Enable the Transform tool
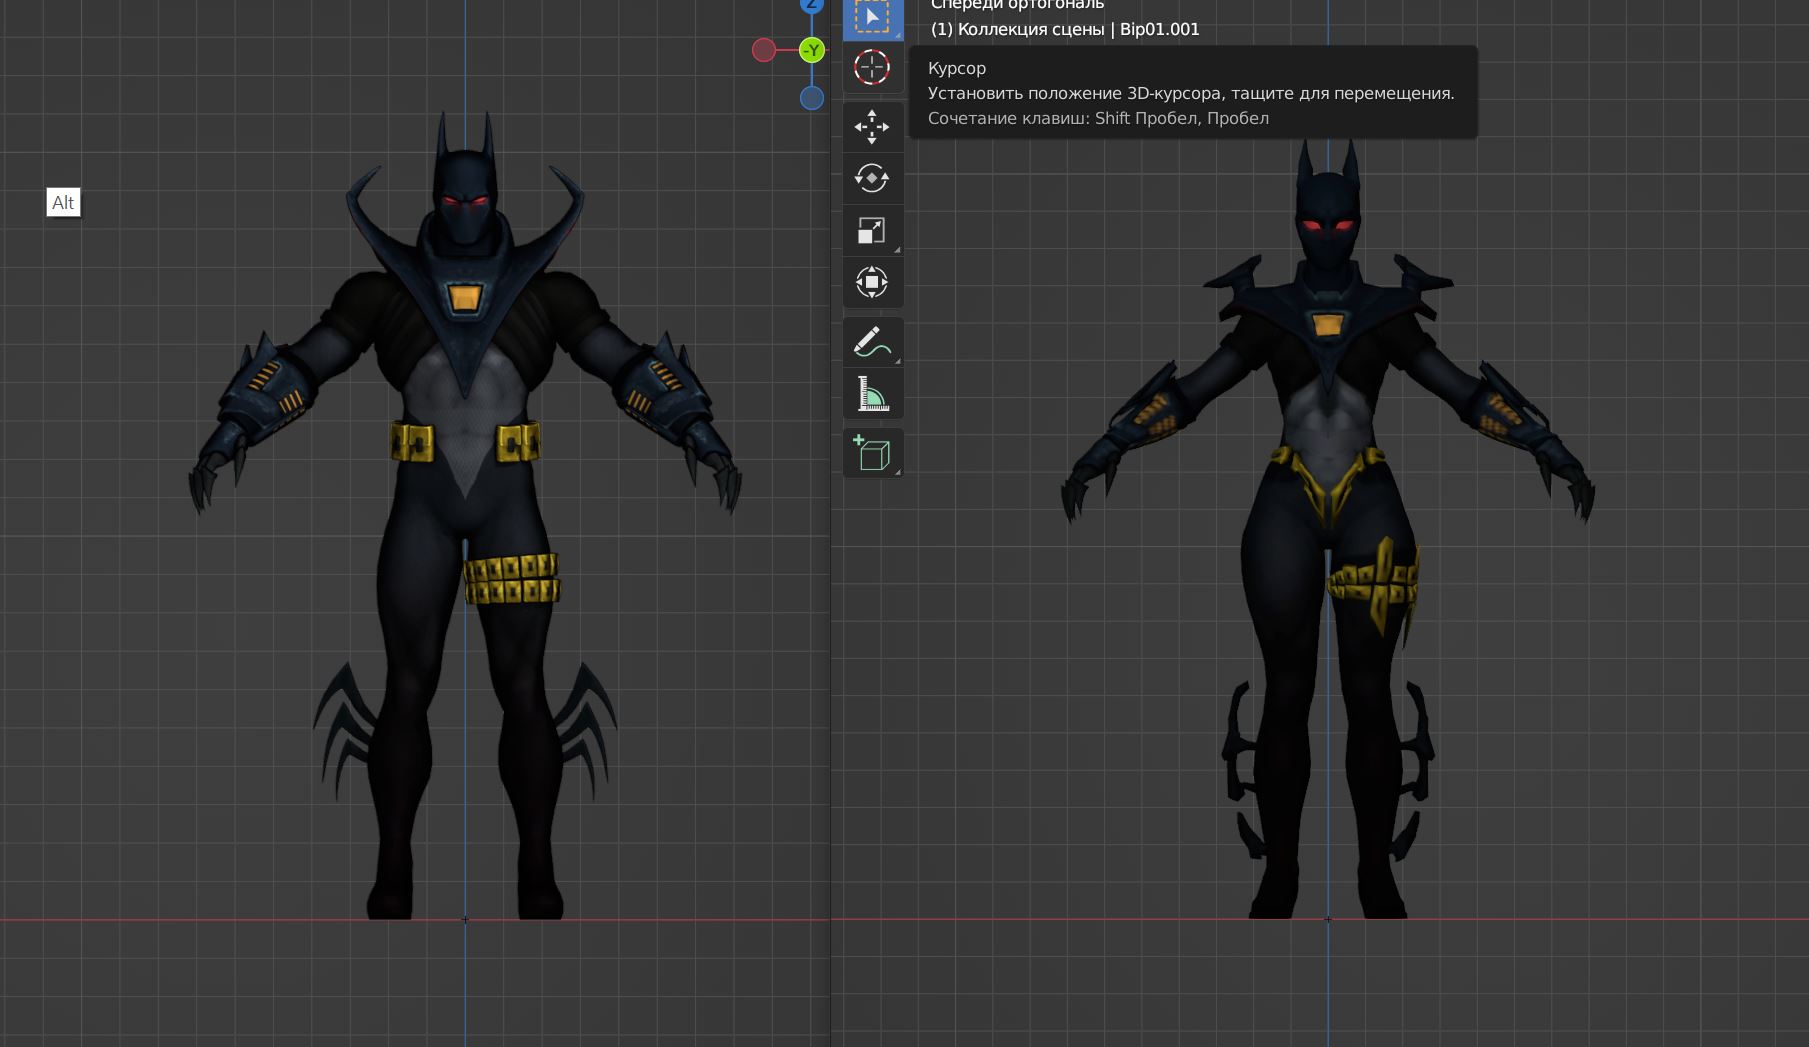This screenshot has width=1809, height=1047. (x=872, y=282)
